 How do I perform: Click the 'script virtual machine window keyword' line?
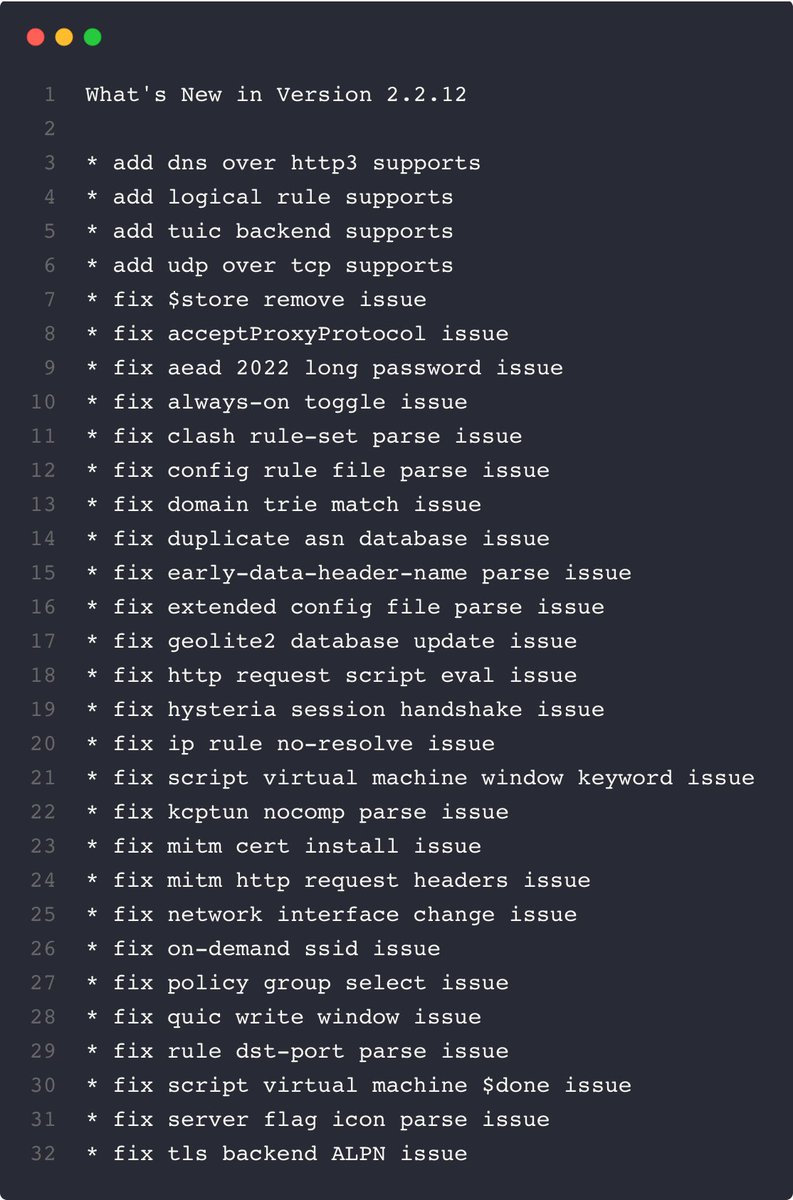point(420,777)
